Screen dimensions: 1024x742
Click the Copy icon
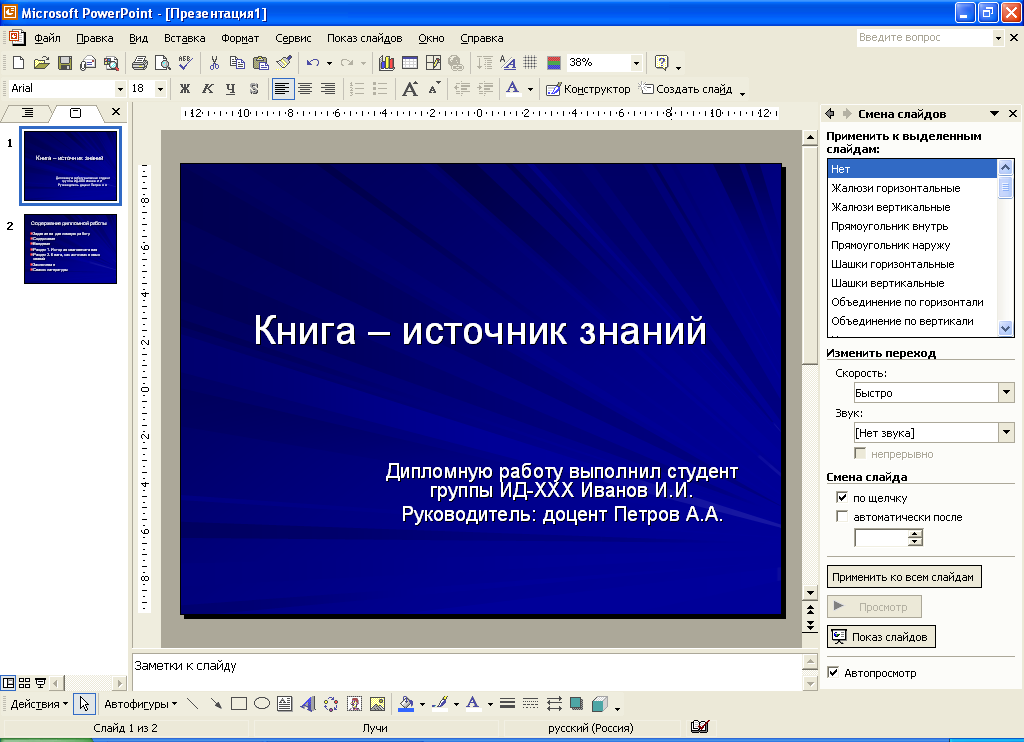237,63
